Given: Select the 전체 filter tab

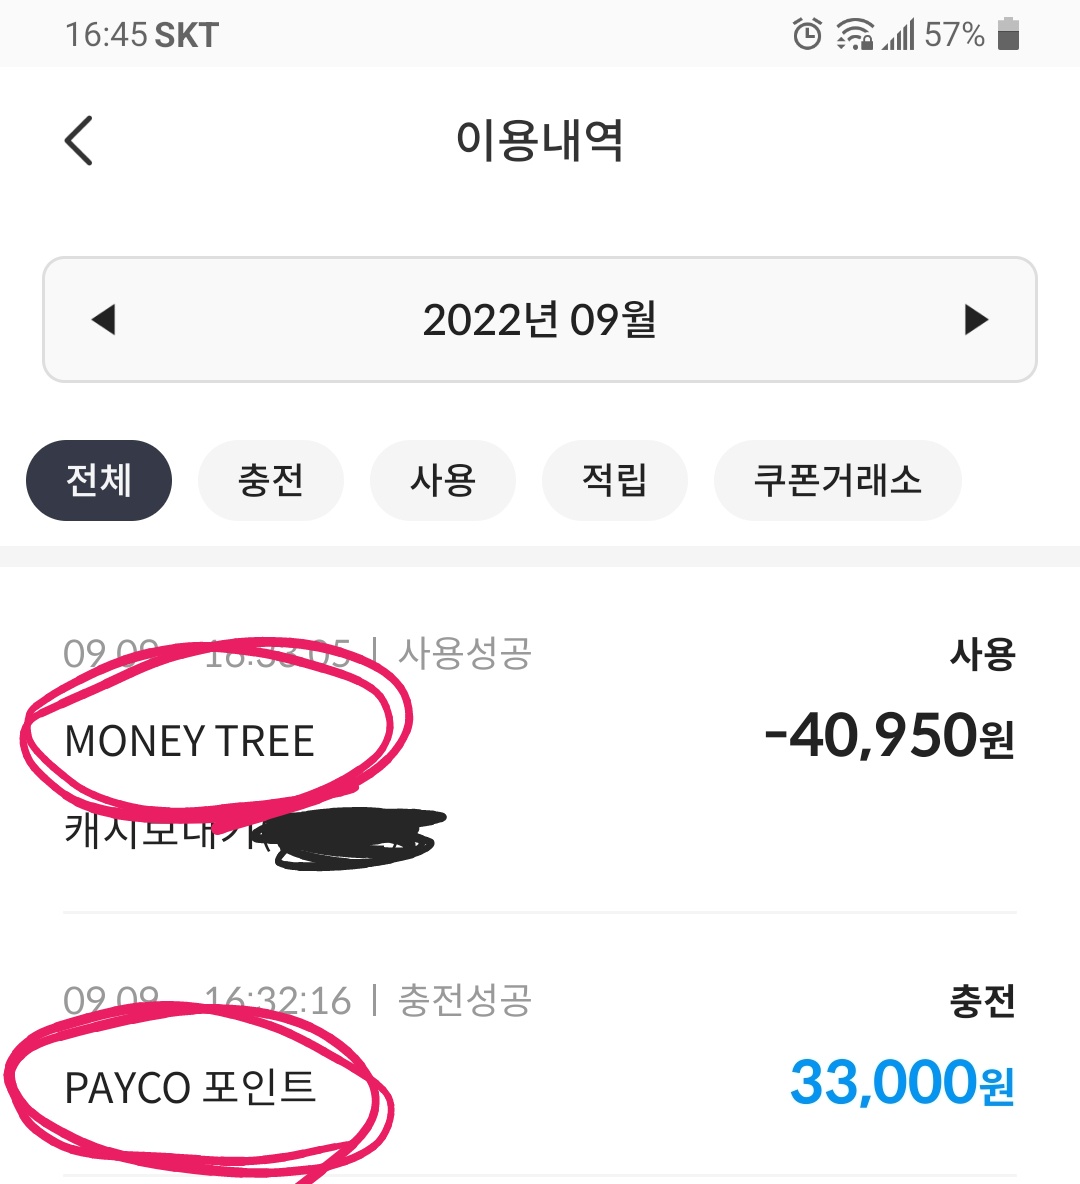Looking at the screenshot, I should 99,481.
